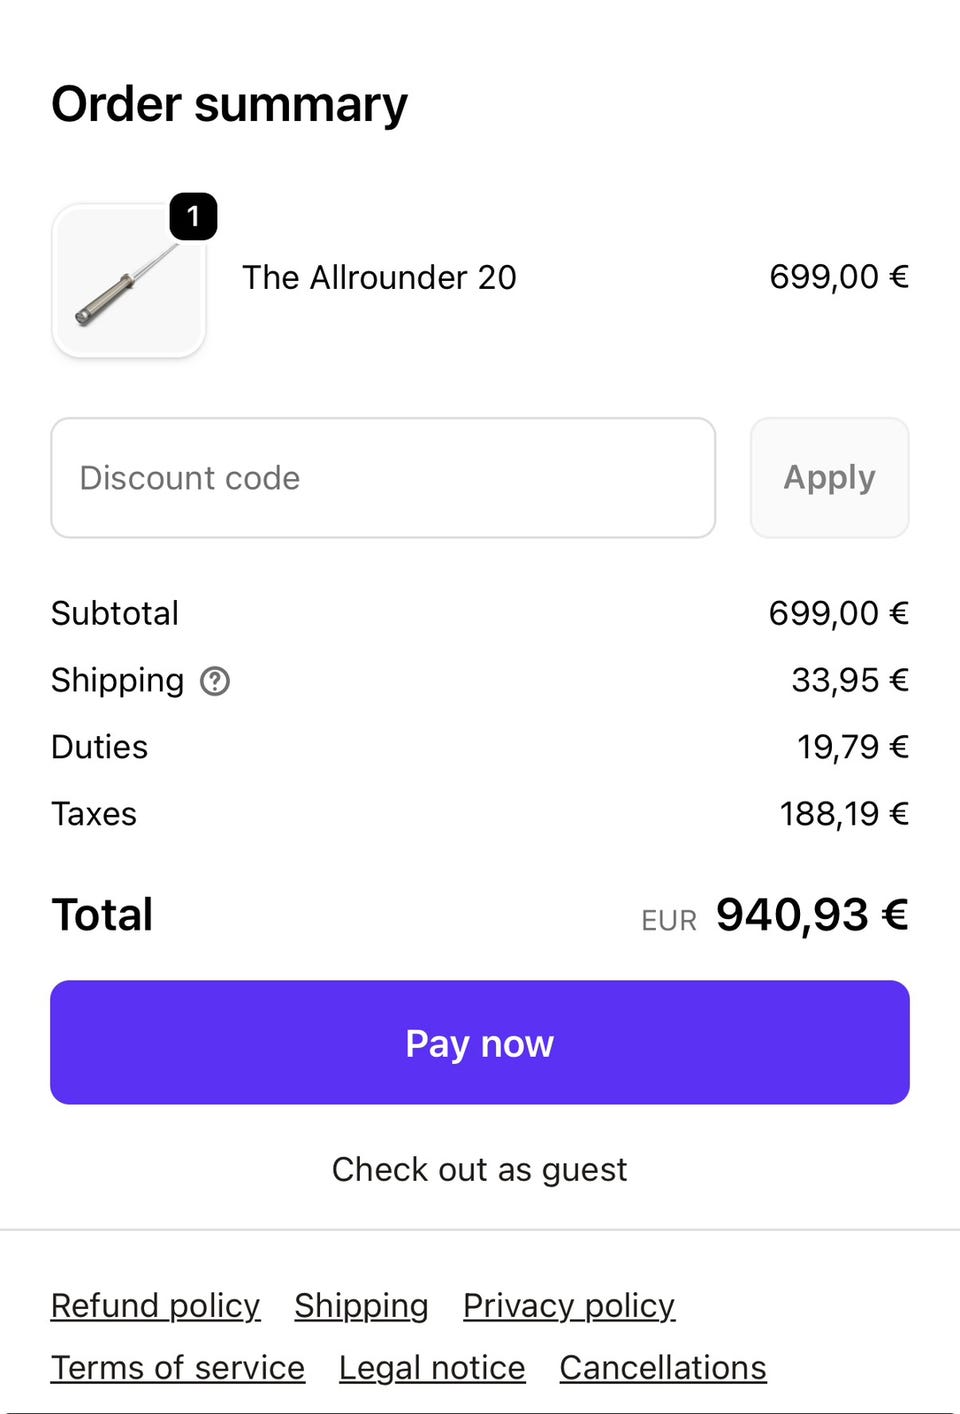Click the shipping cost 33,95 €
Screen dimensions: 960x1414
pyautogui.click(x=850, y=680)
